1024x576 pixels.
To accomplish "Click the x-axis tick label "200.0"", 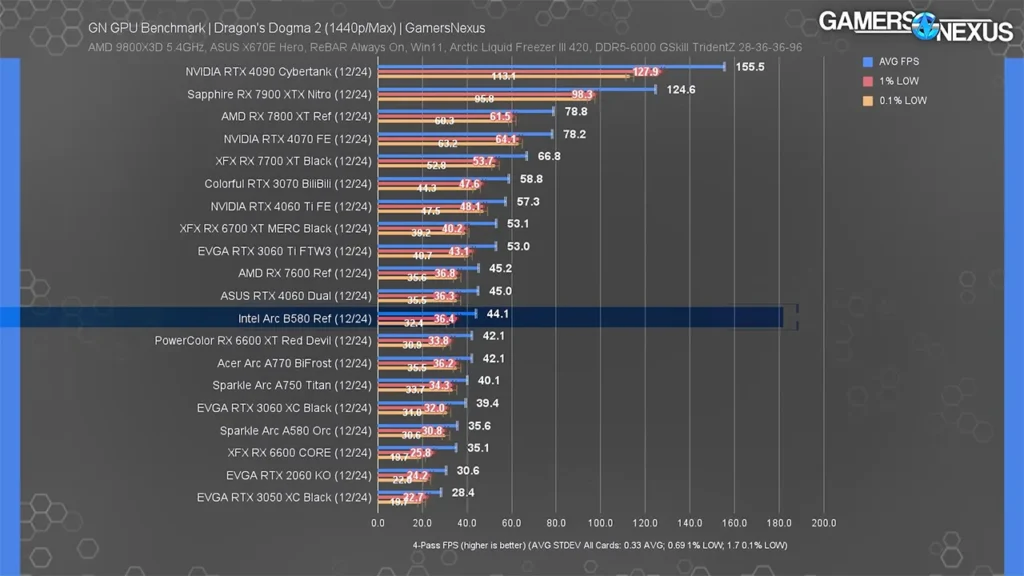I will (824, 523).
